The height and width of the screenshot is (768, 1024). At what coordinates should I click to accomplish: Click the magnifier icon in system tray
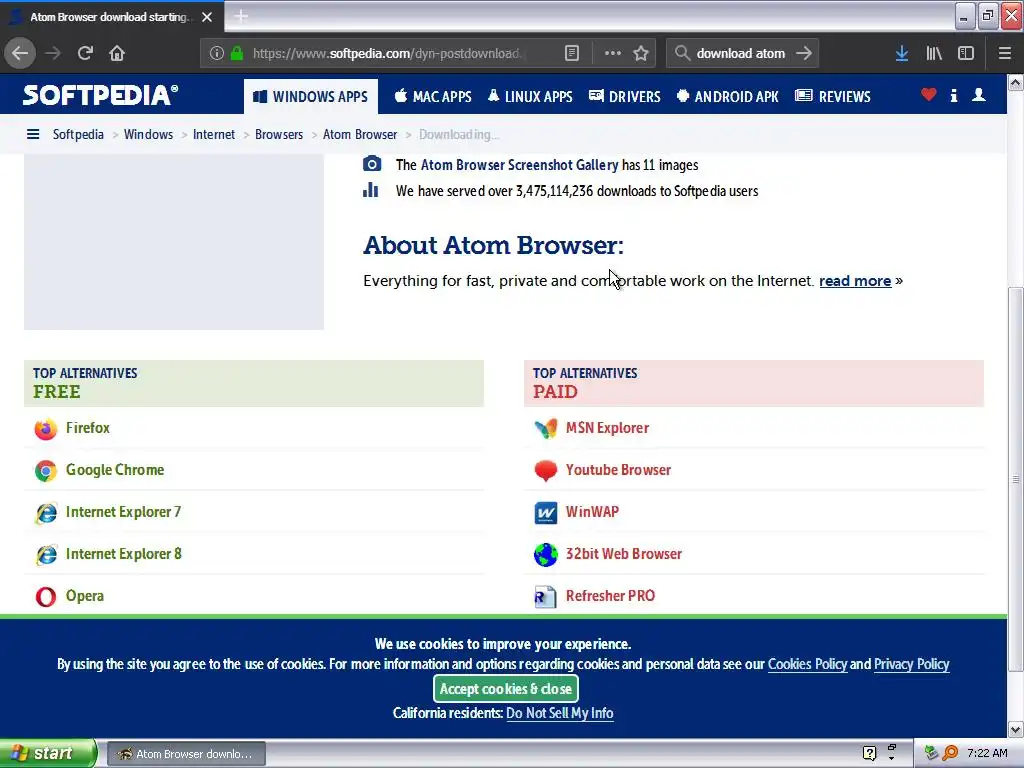(950, 753)
